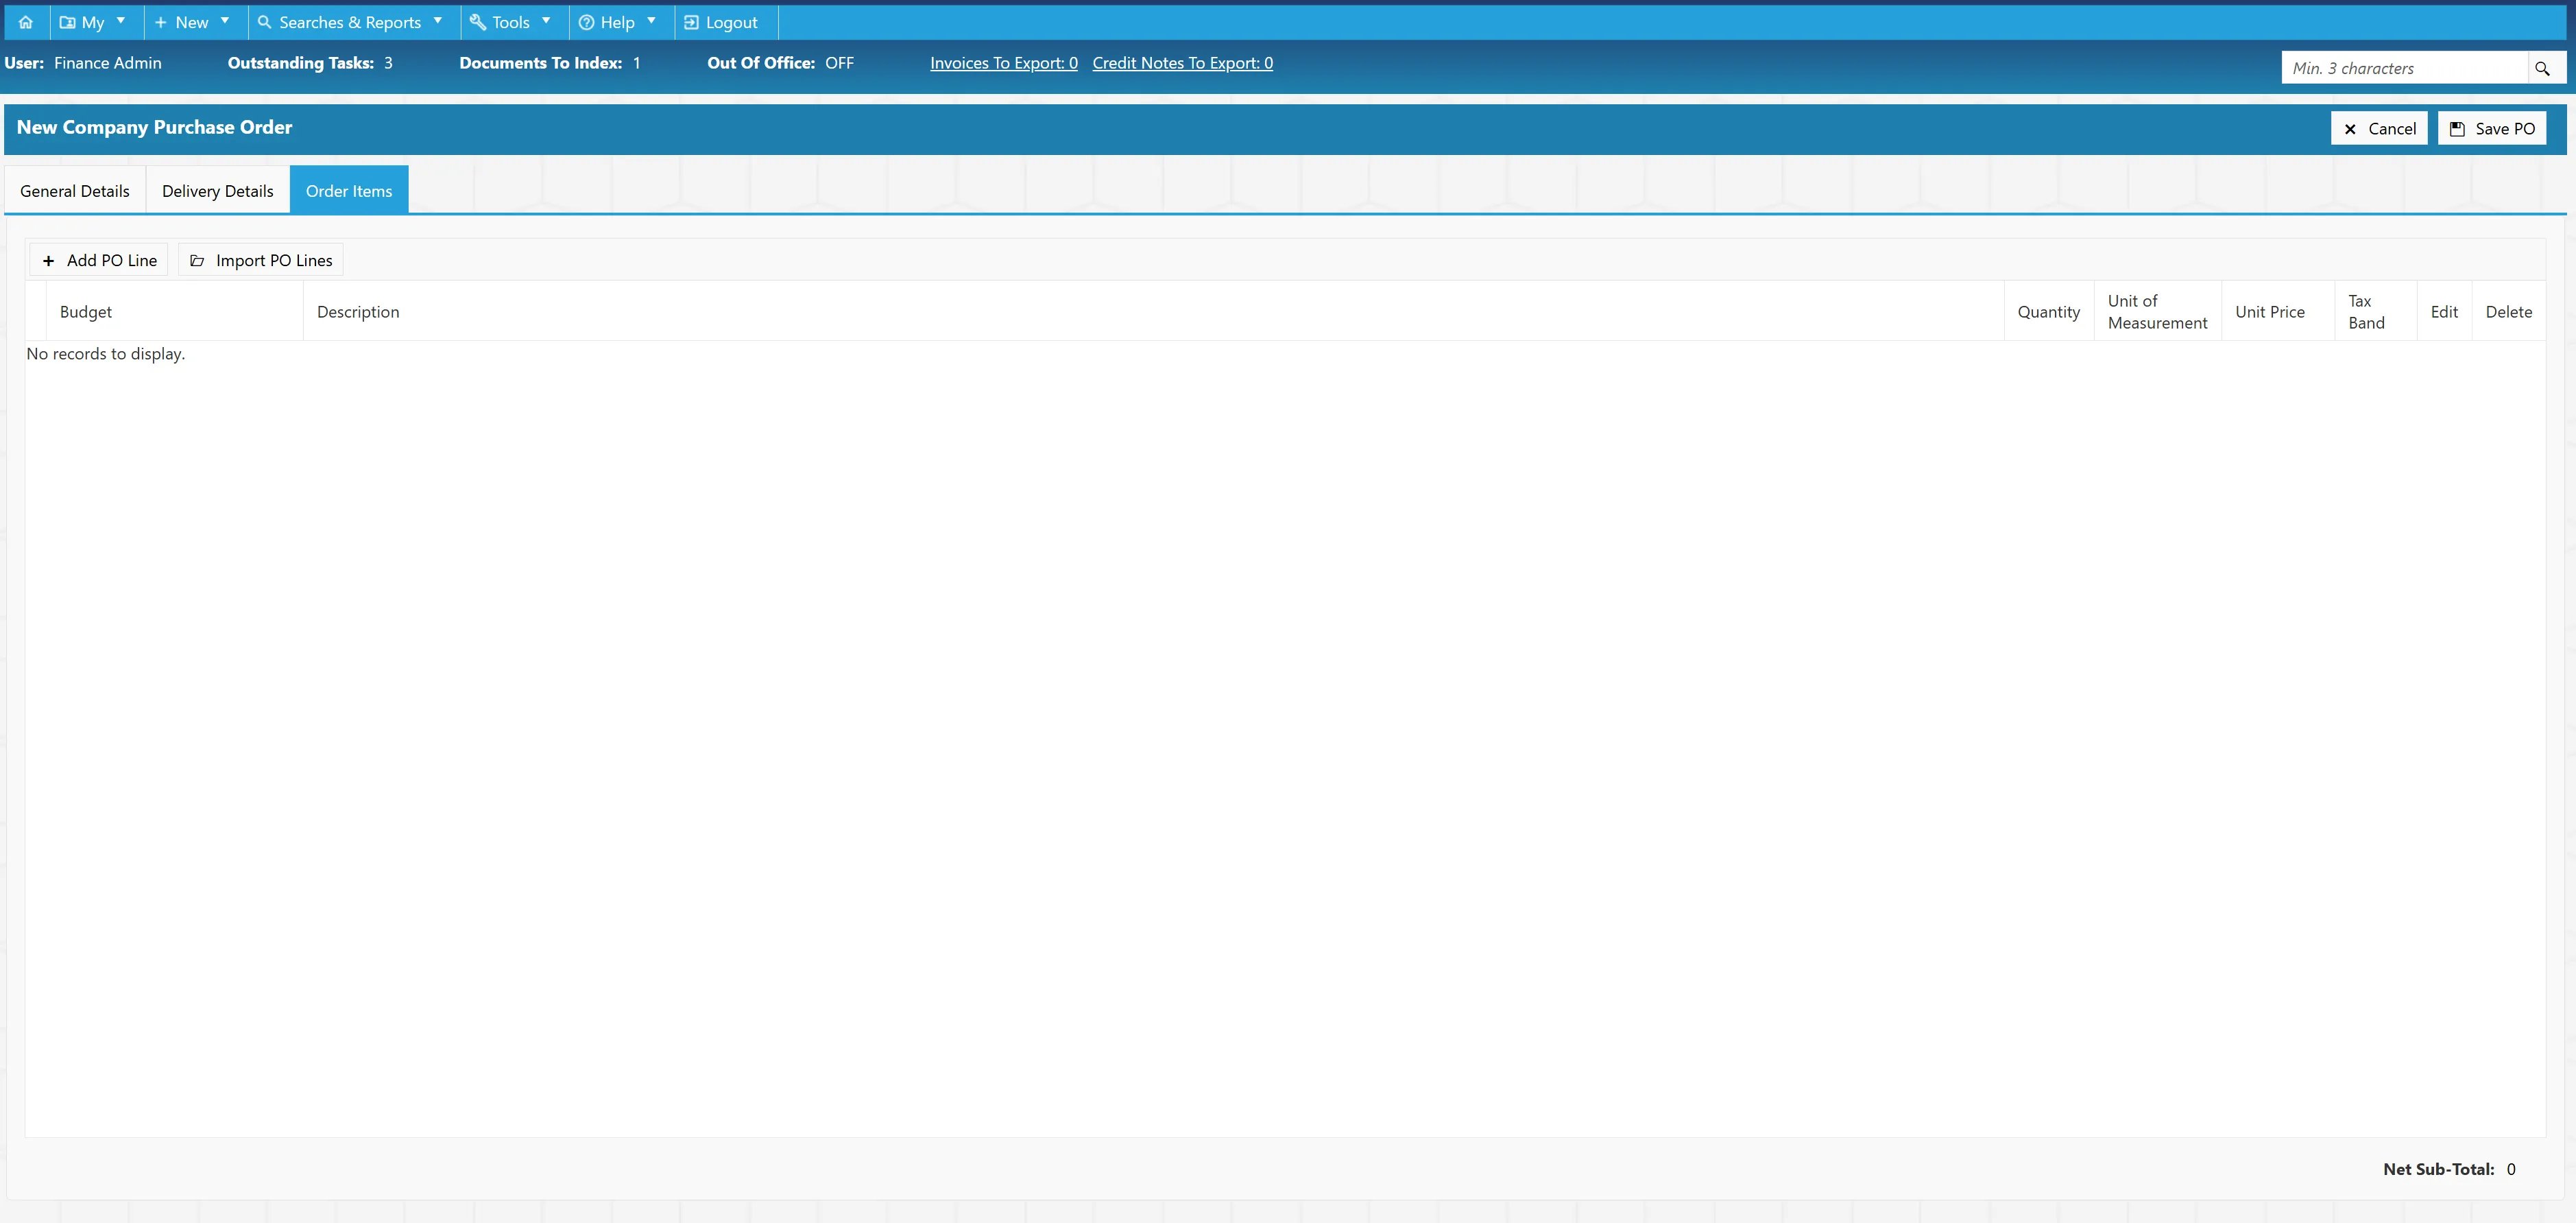Click the plus icon beside Add PO Line
This screenshot has height=1223, width=2576.
point(48,261)
